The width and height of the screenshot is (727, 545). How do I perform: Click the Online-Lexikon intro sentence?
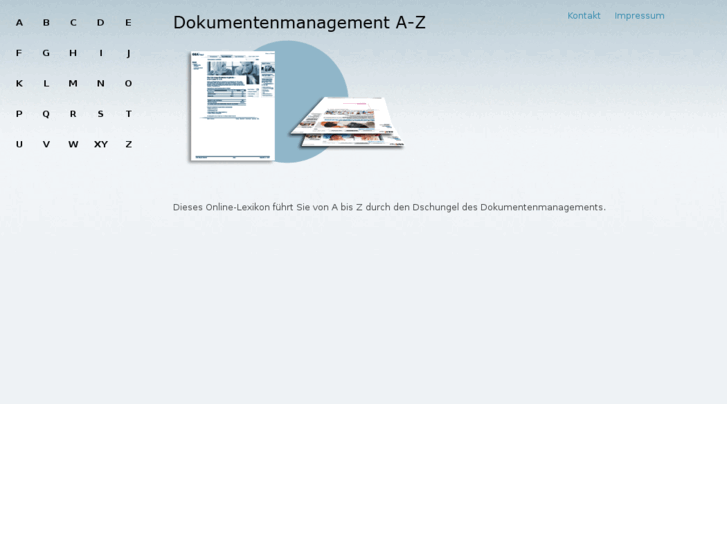coord(389,207)
